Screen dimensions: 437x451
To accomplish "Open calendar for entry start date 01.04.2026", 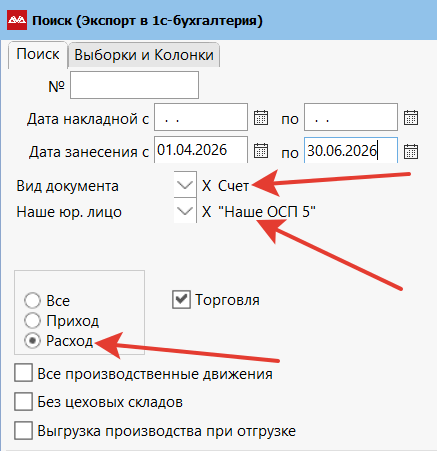I will point(261,151).
